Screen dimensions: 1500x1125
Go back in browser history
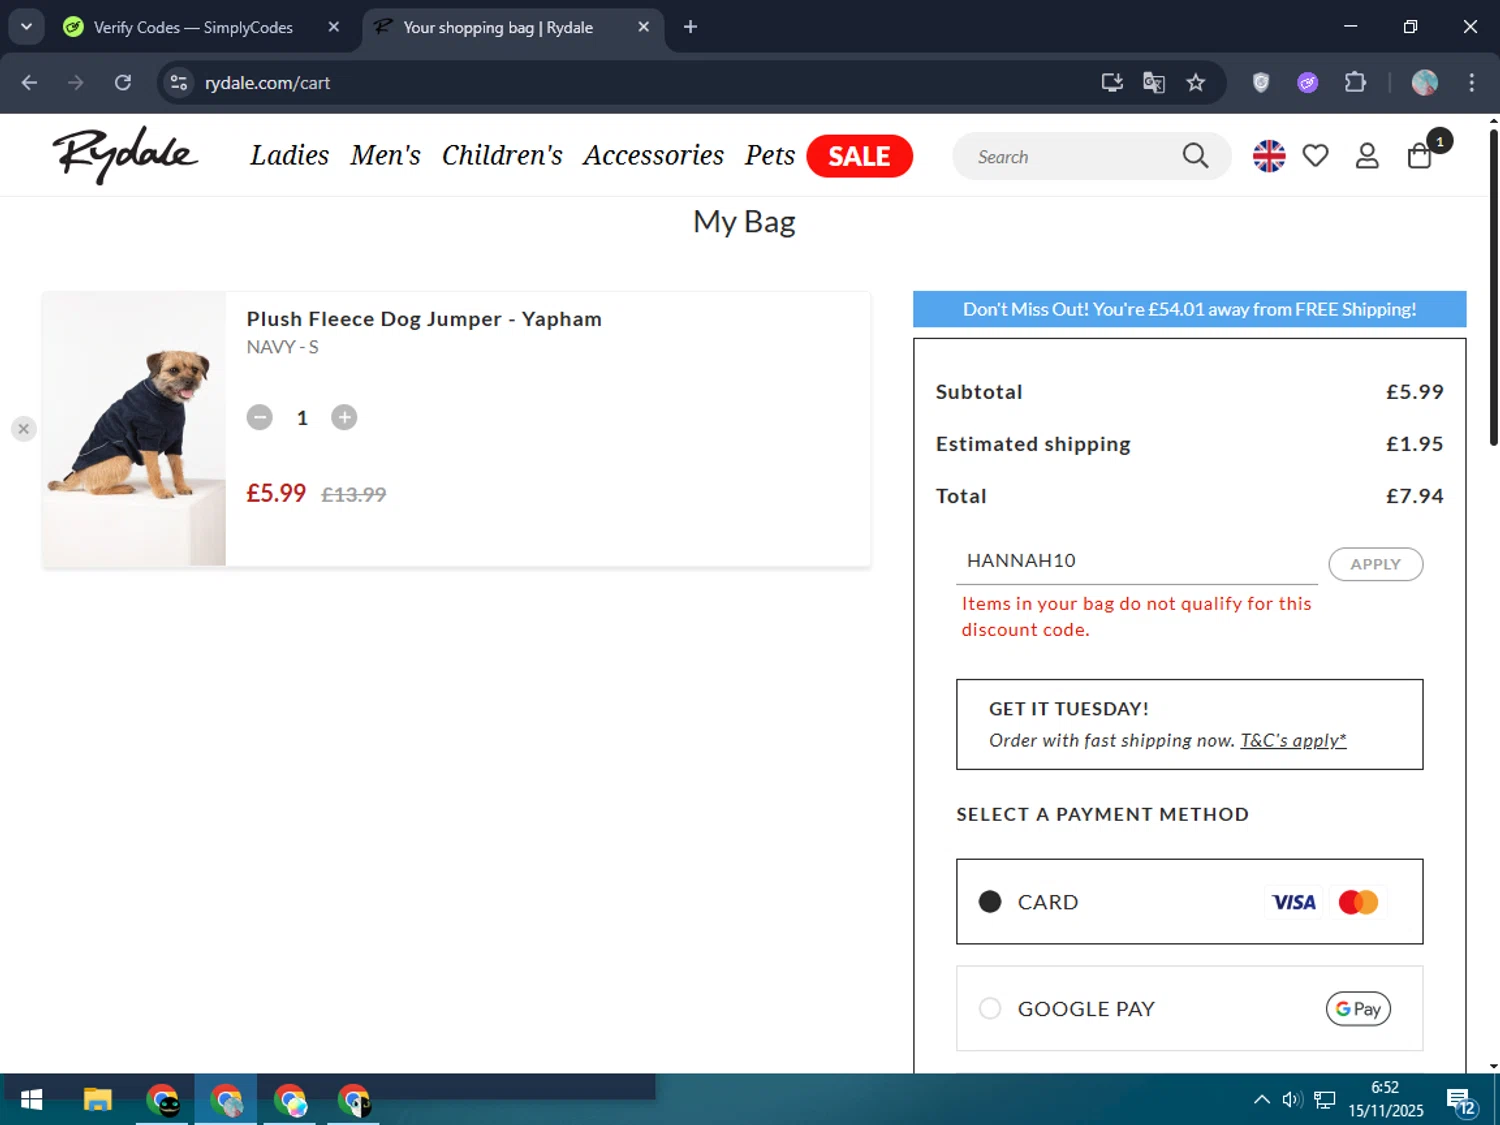[29, 83]
